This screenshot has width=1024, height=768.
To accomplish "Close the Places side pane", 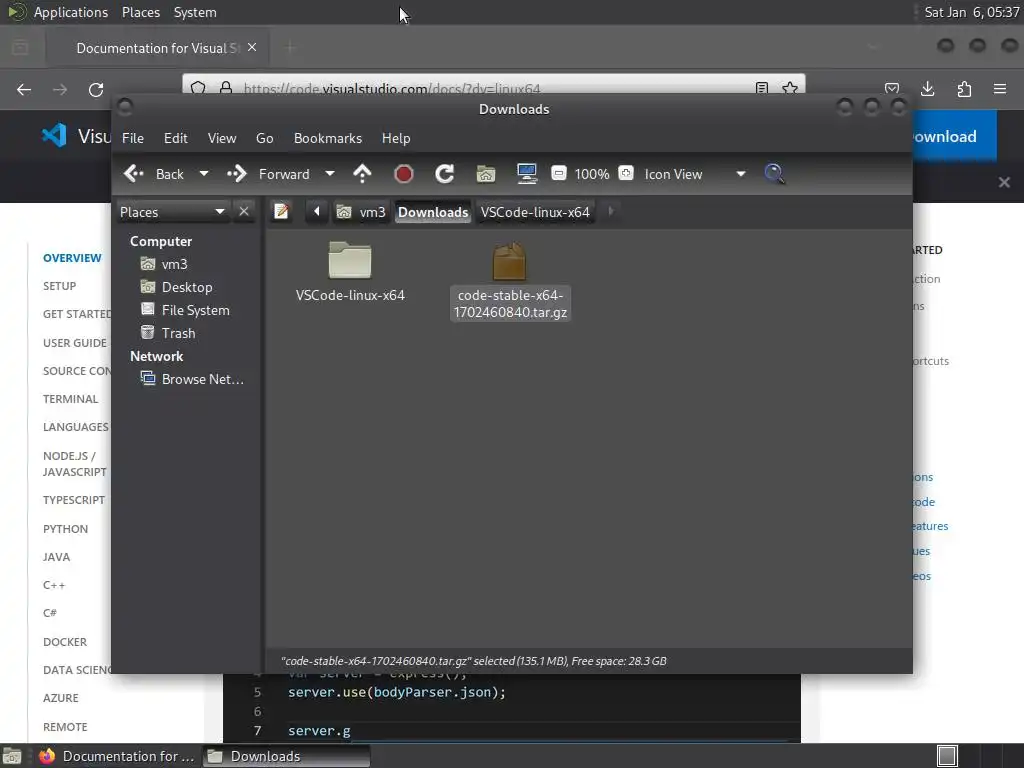I will [244, 212].
